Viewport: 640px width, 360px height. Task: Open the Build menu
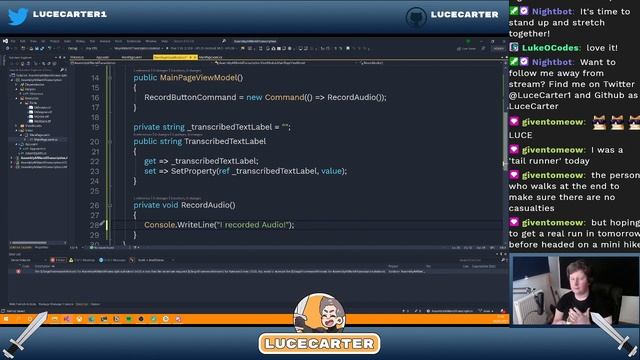pyautogui.click(x=67, y=41)
